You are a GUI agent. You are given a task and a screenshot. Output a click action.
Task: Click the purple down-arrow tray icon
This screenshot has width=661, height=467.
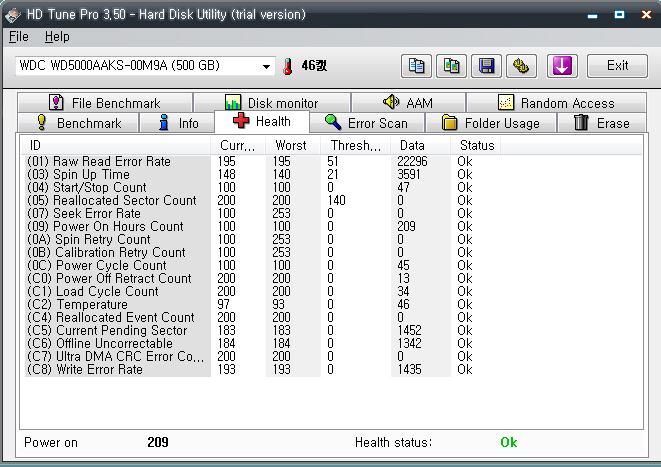(562, 66)
